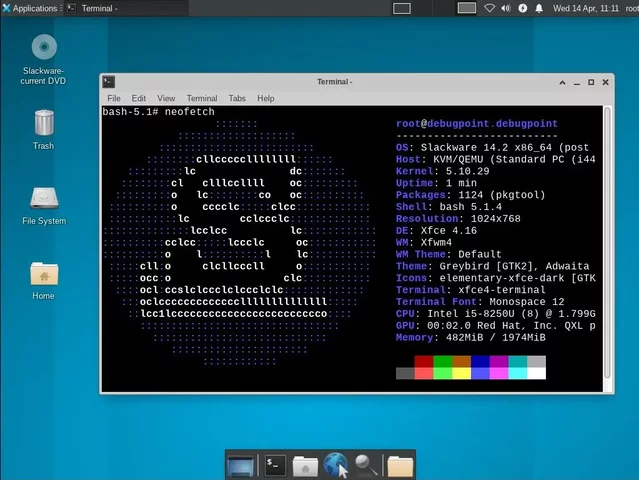Open the File menu in Terminal

[x=114, y=98]
